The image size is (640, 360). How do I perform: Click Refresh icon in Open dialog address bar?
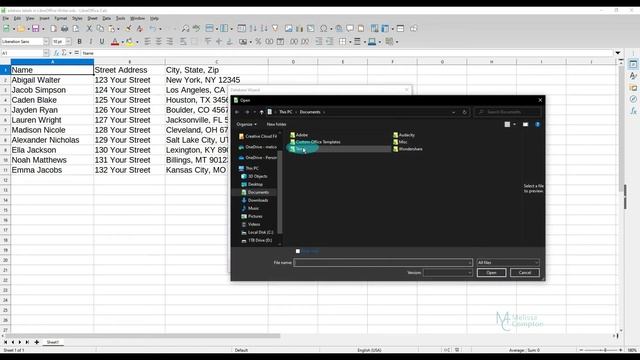[464, 112]
